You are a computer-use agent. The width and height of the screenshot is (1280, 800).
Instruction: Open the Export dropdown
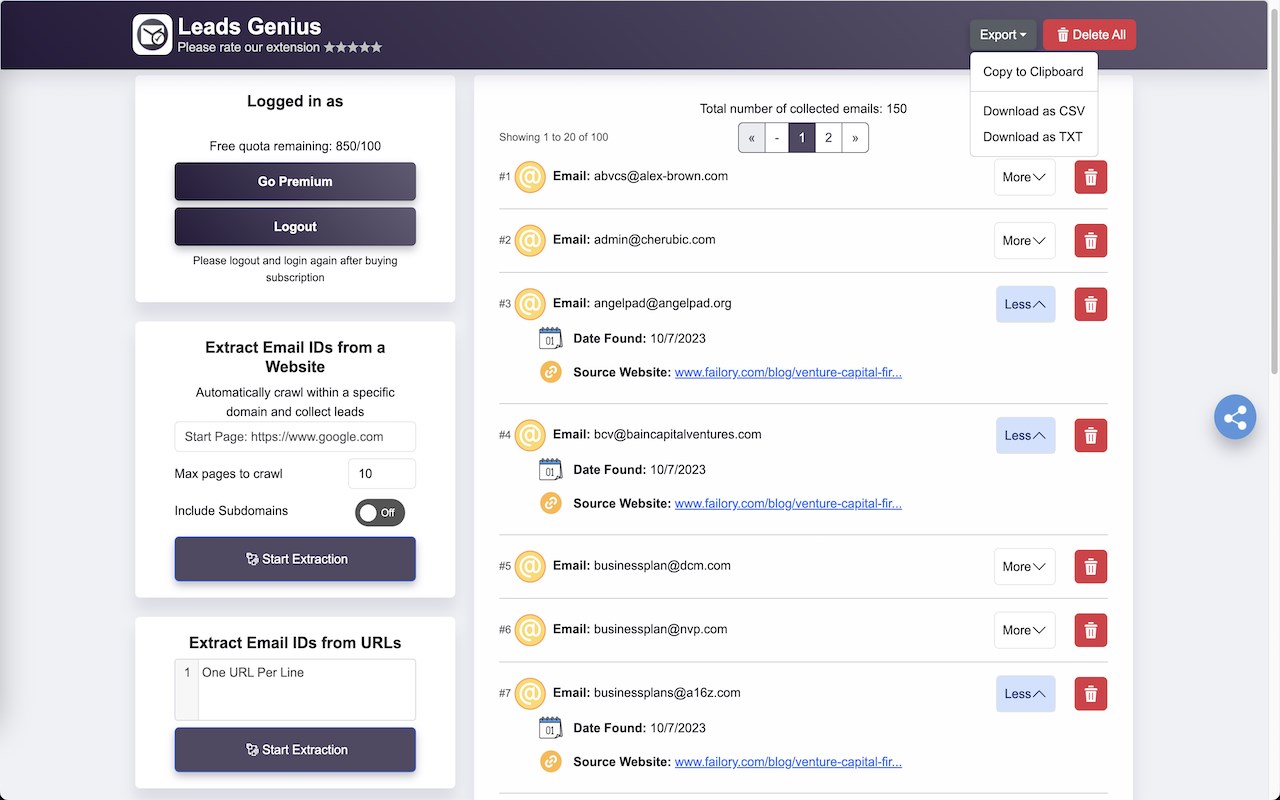pyautogui.click(x=1002, y=35)
